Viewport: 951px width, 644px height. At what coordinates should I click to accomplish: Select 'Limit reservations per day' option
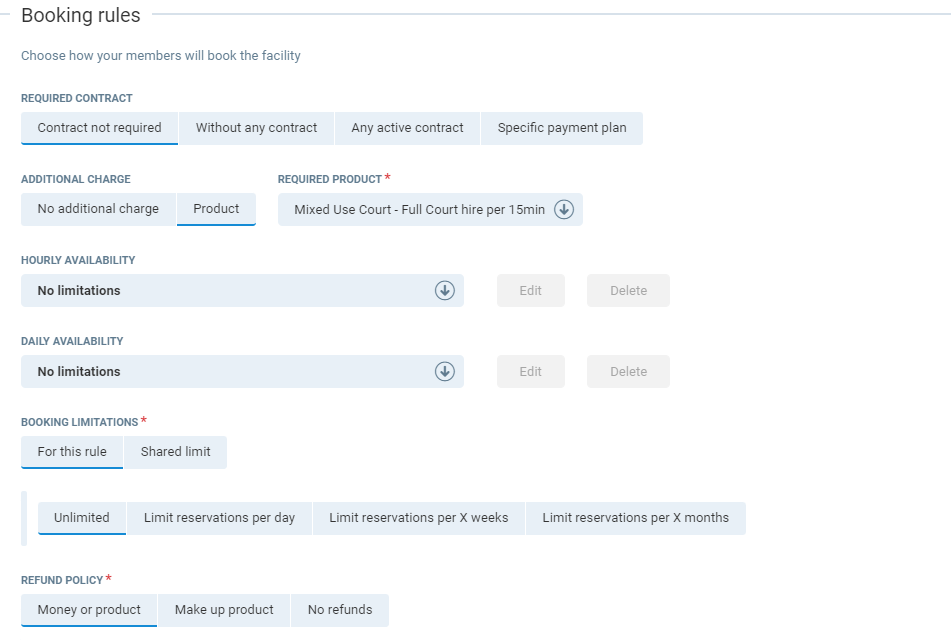[219, 518]
